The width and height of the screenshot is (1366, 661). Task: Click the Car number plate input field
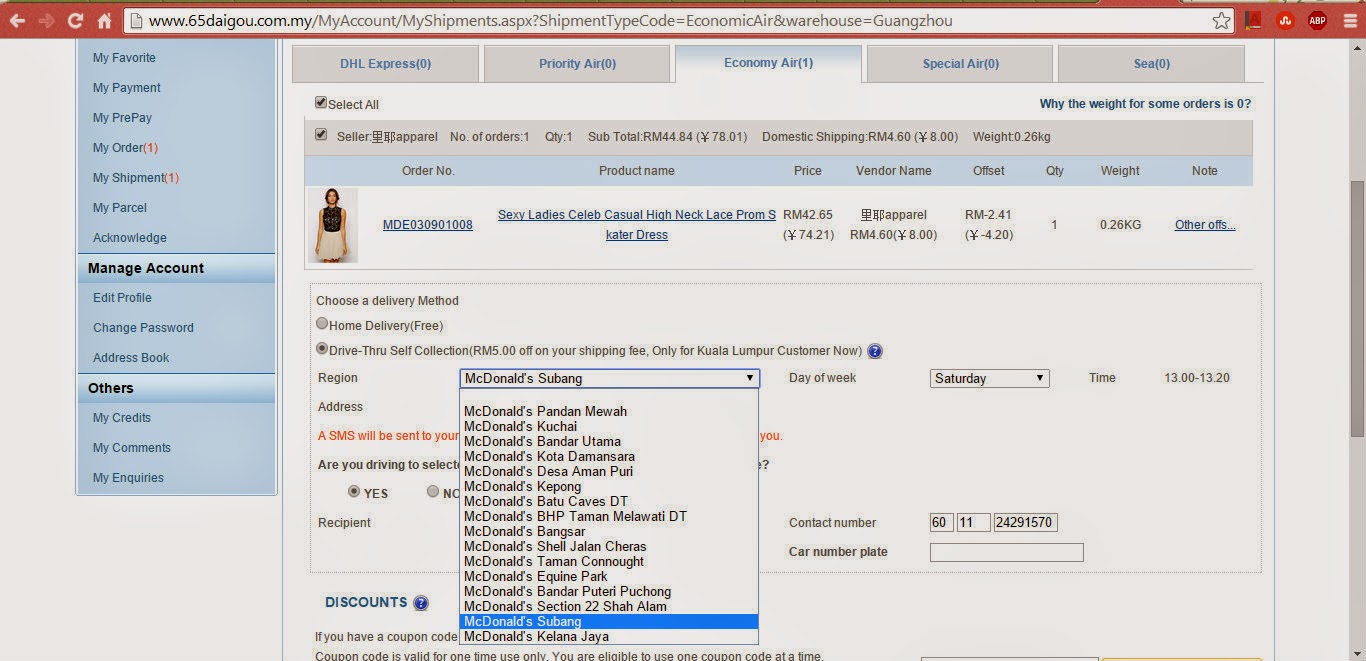[1007, 552]
